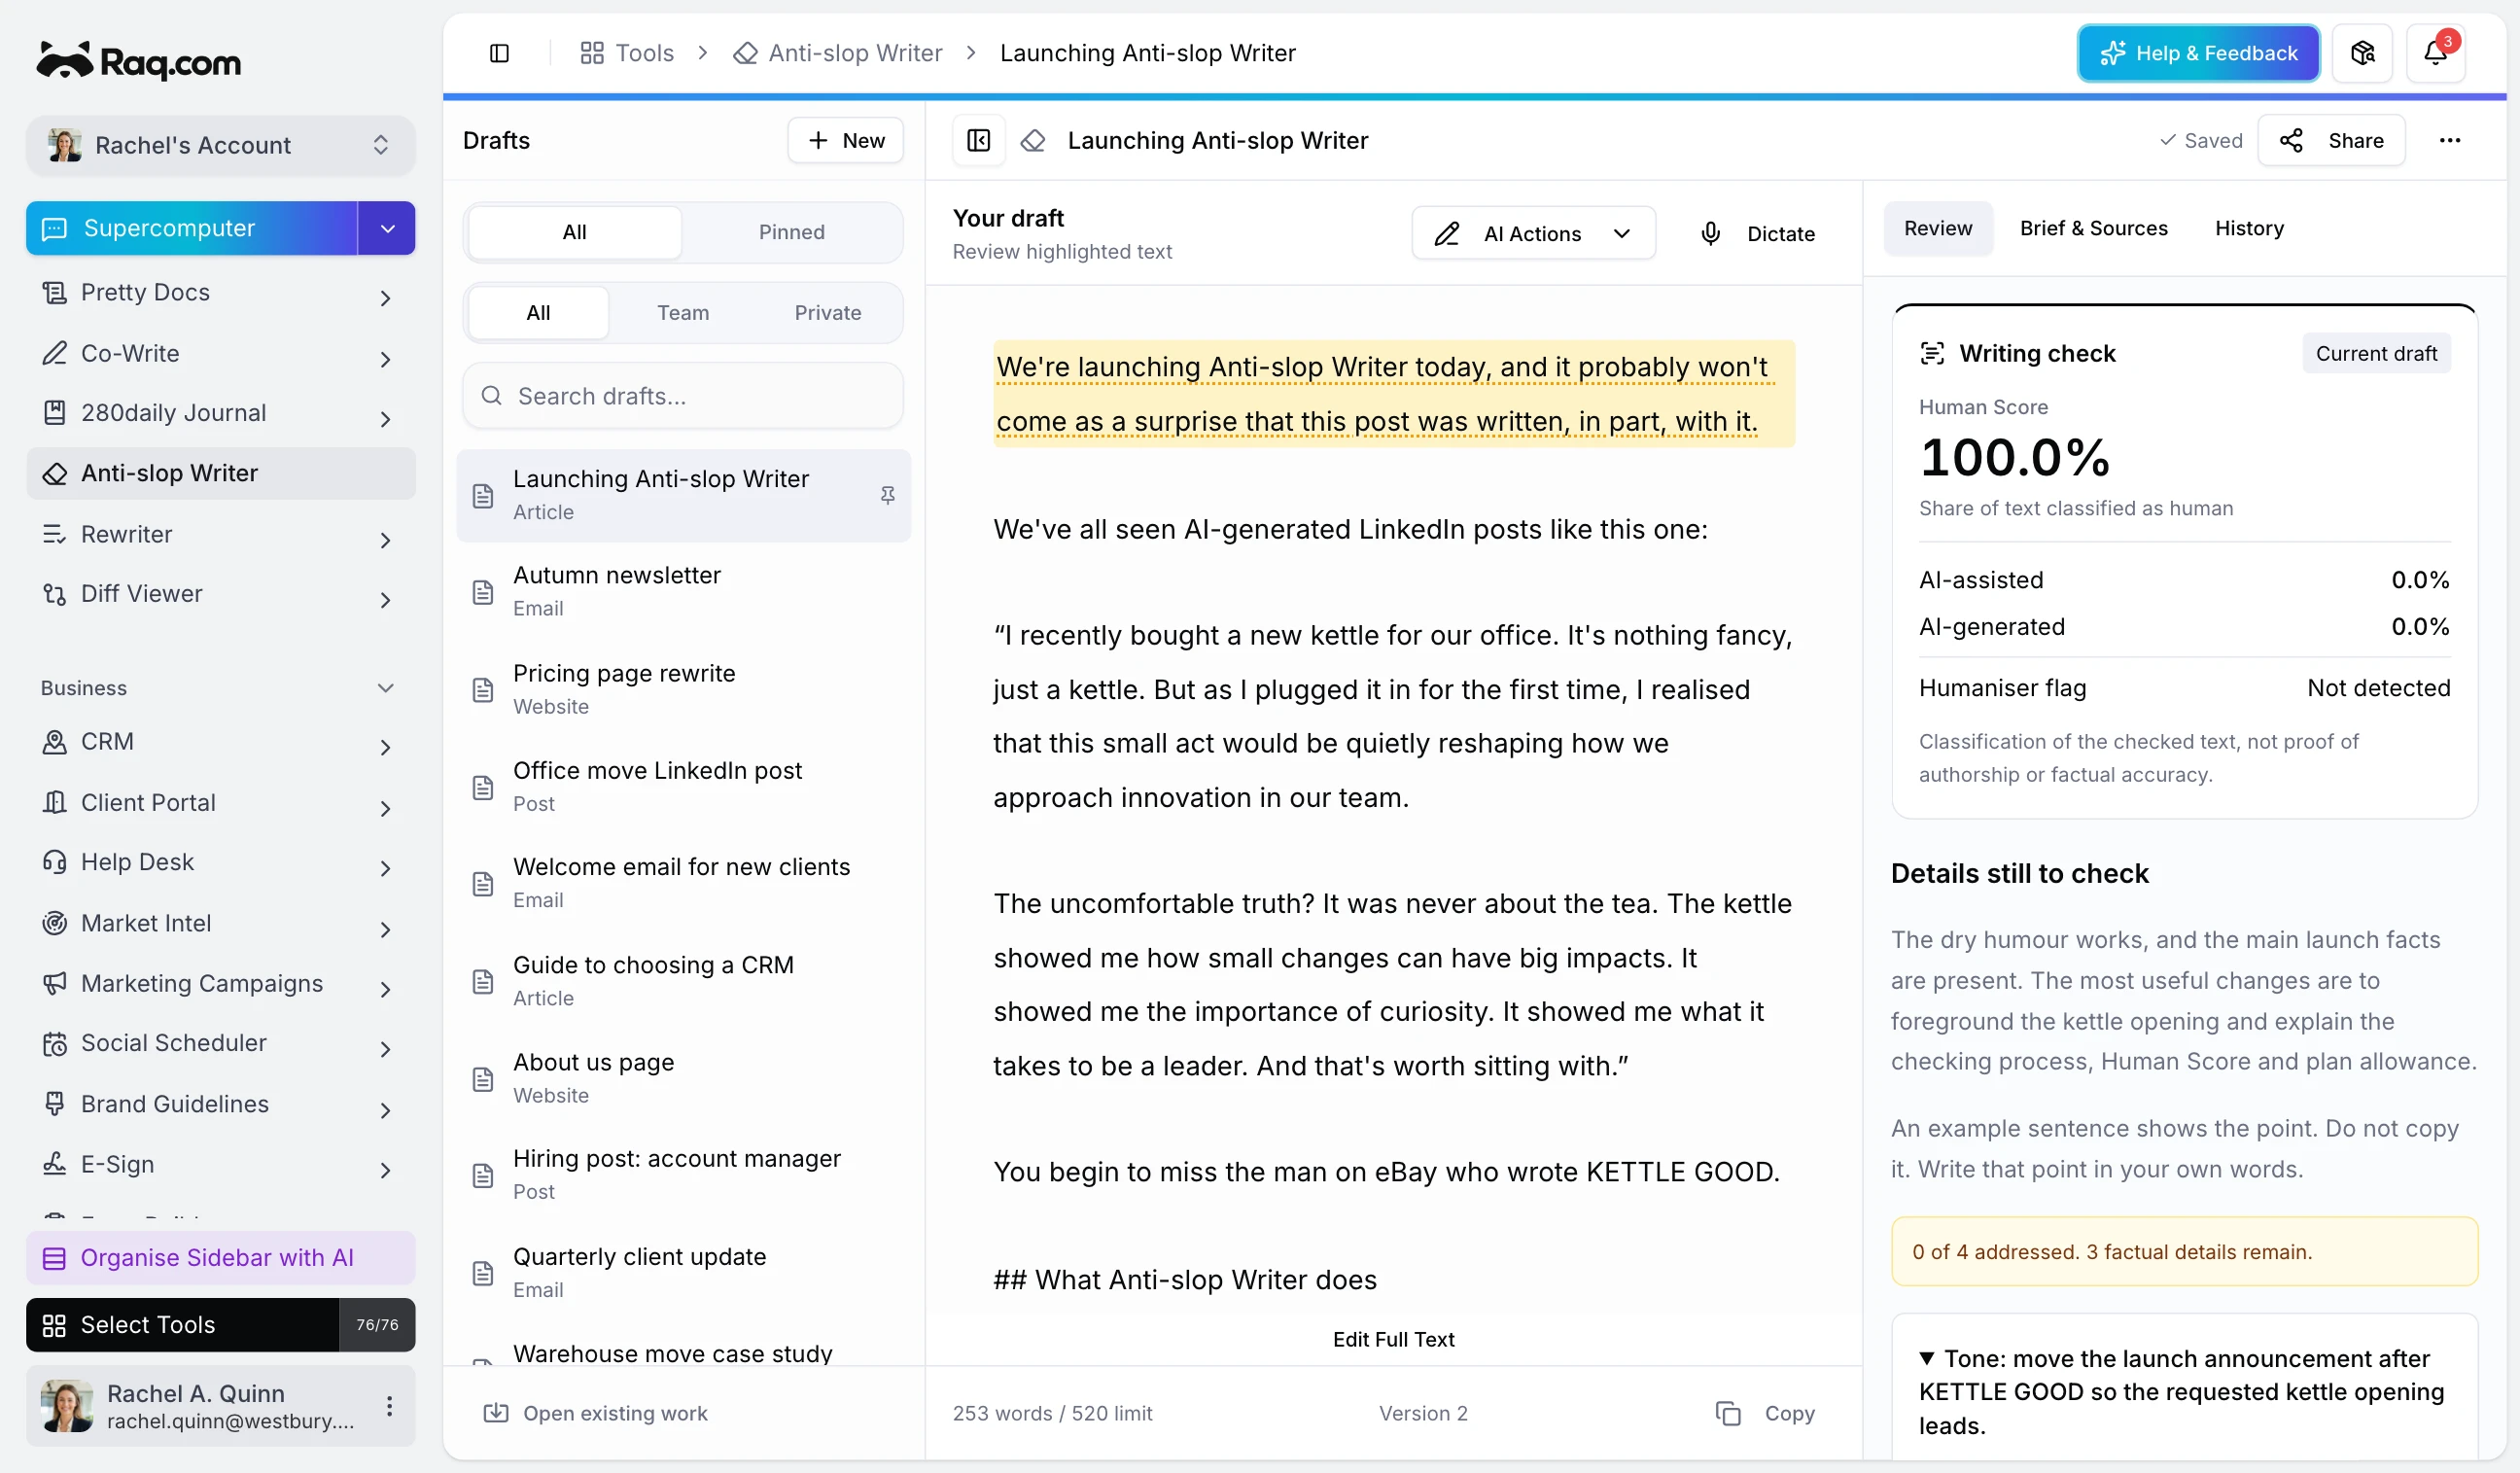2520x1473 pixels.
Task: Open the Pricing page rewrite draft
Action: [x=683, y=689]
